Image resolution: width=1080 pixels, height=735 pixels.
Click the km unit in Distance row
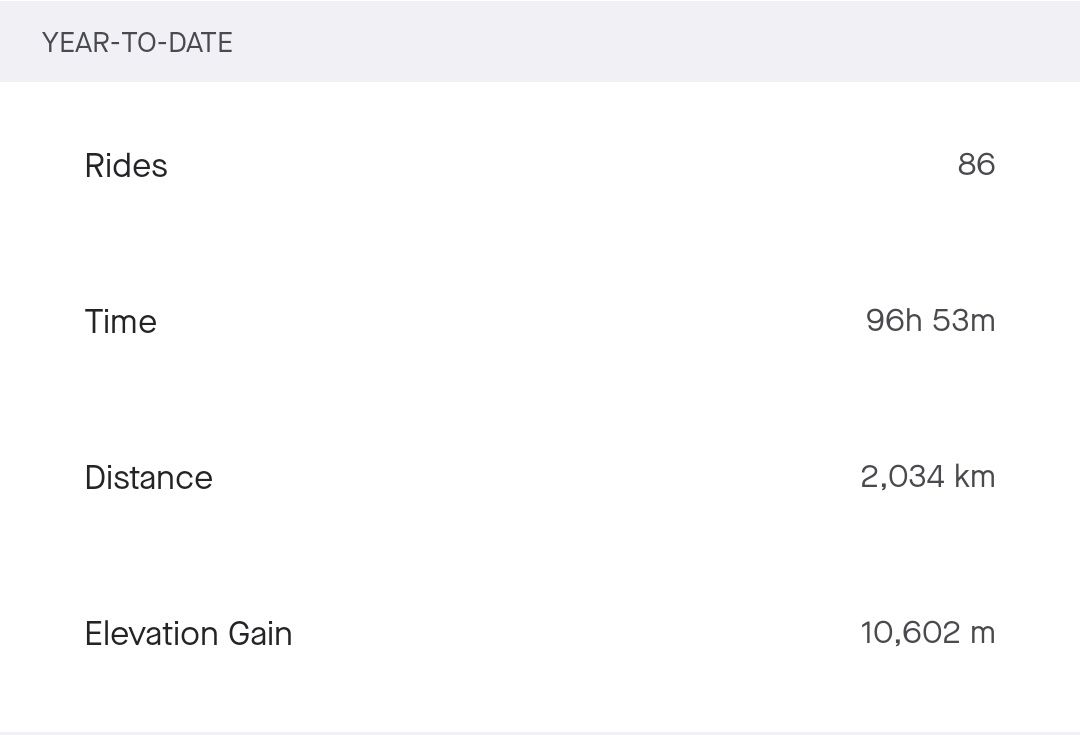975,477
